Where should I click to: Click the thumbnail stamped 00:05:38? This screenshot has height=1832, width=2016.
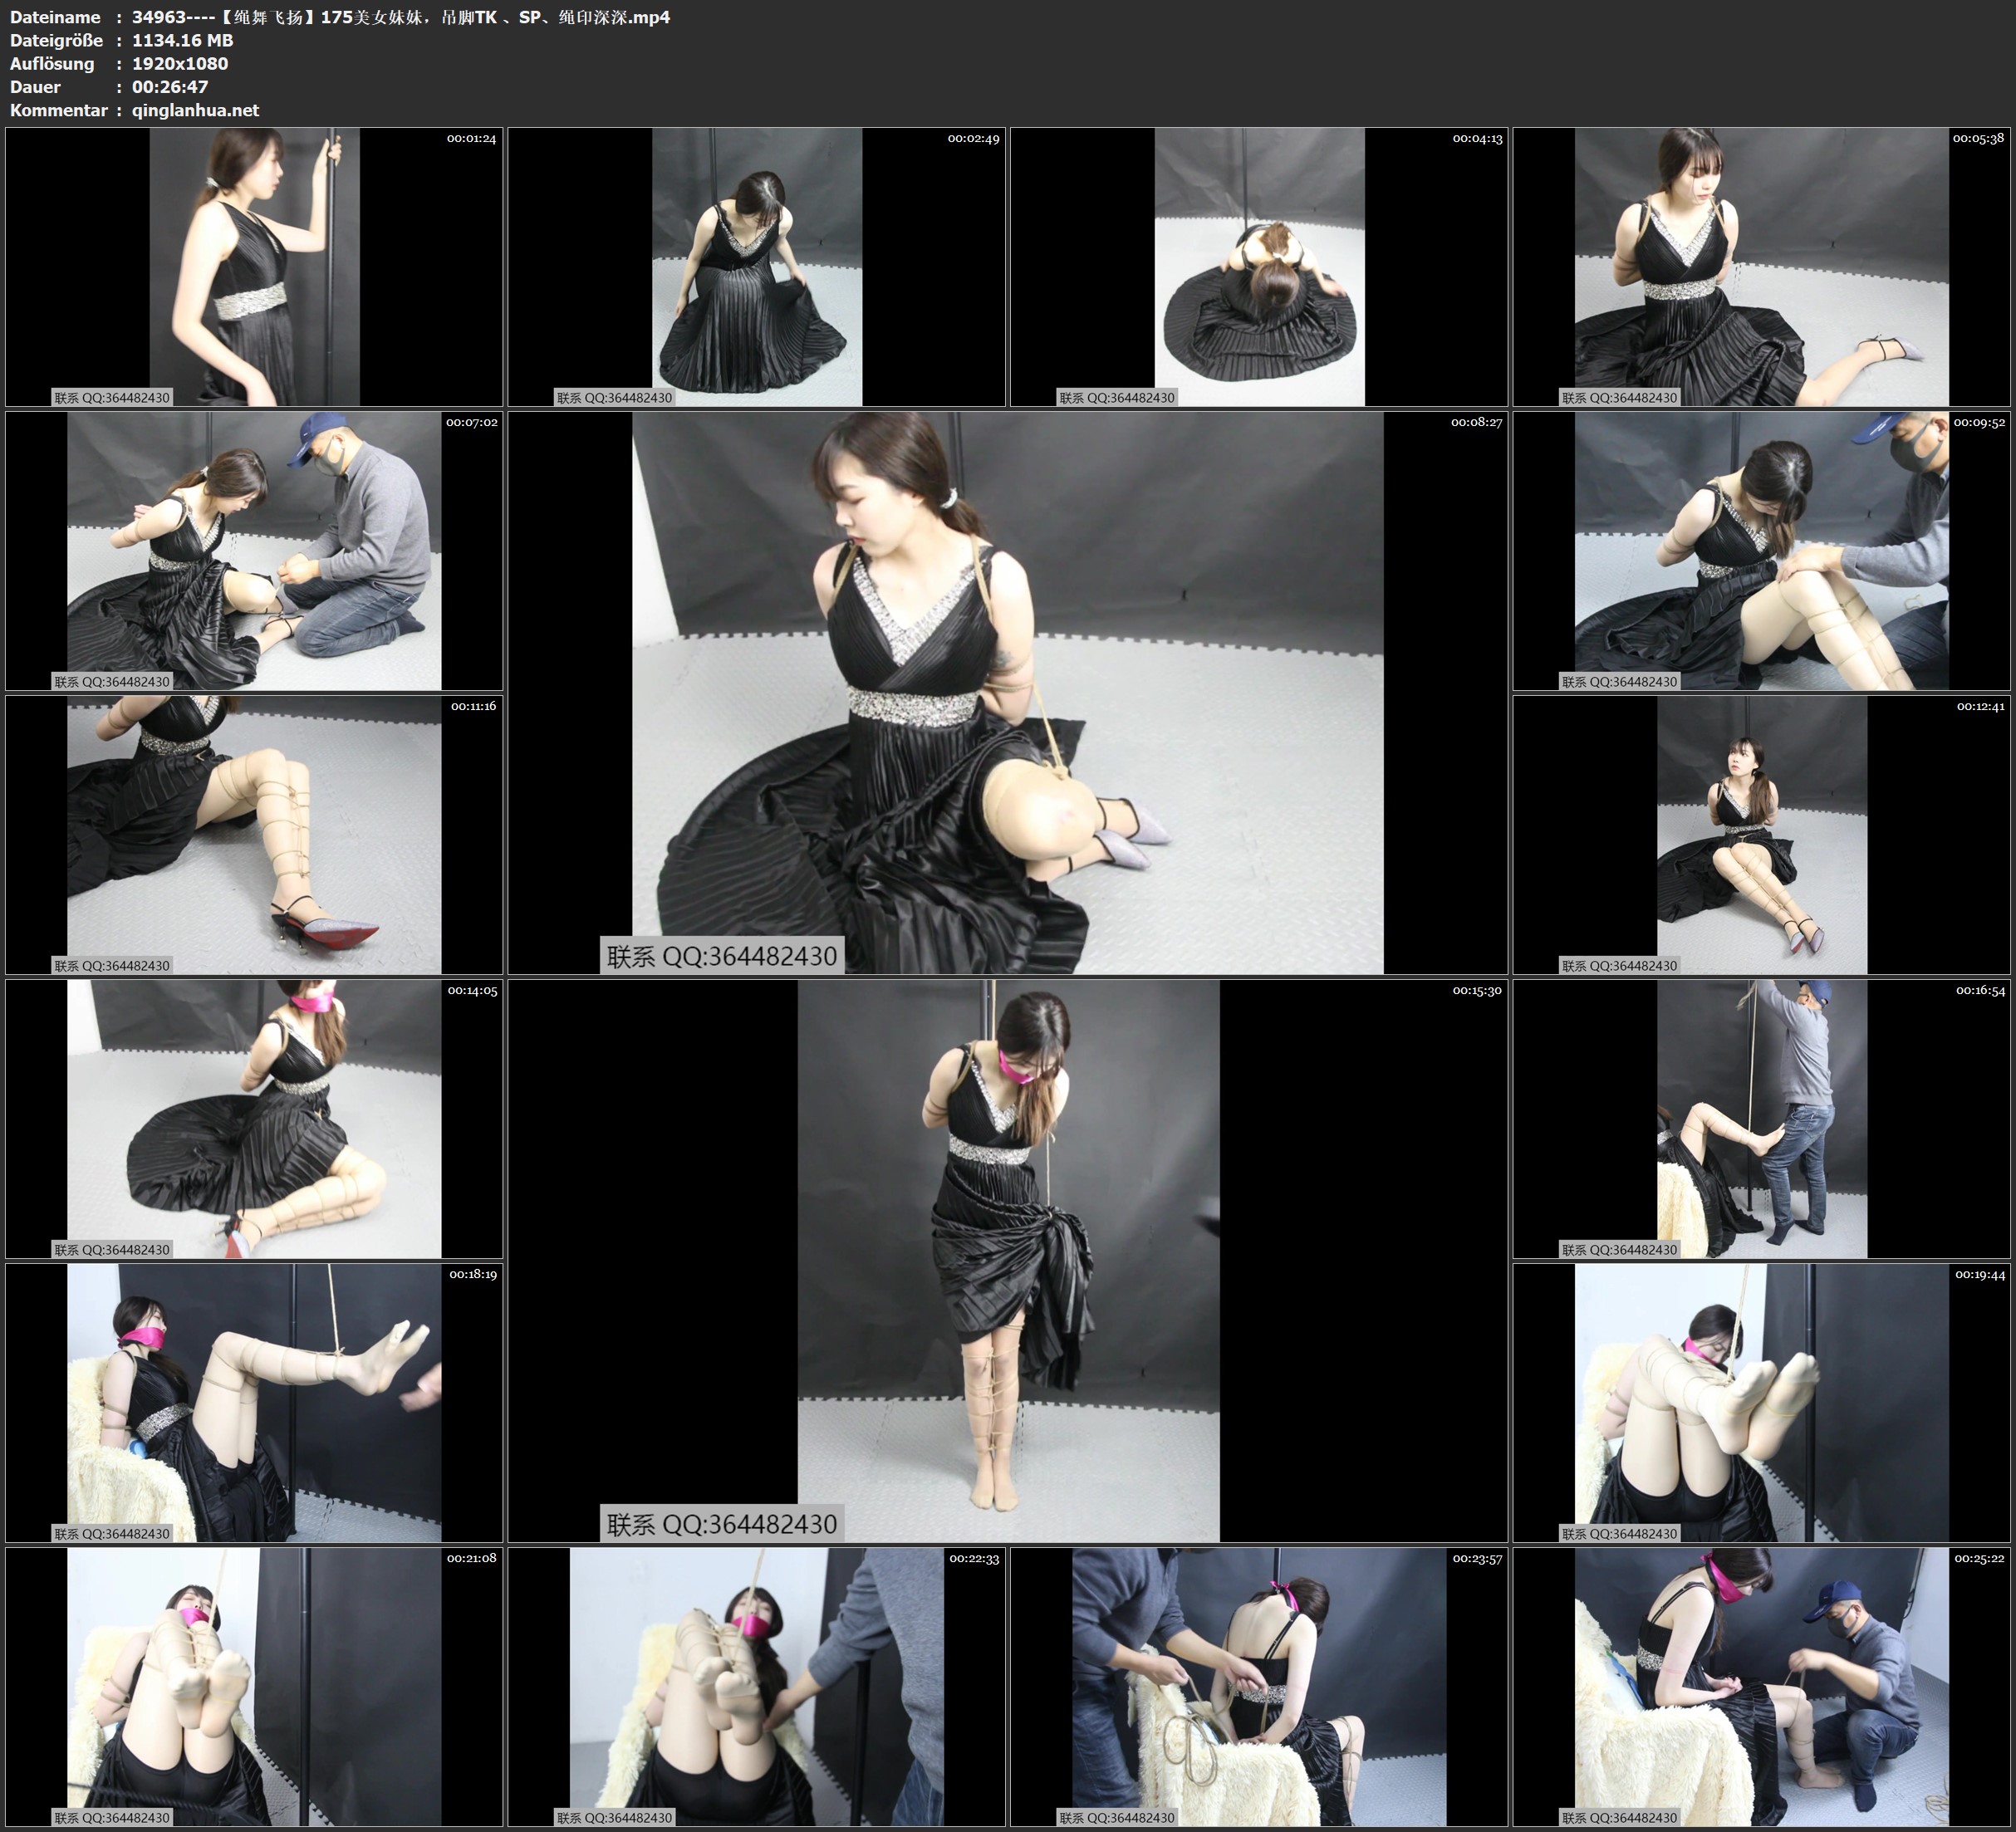point(1761,266)
